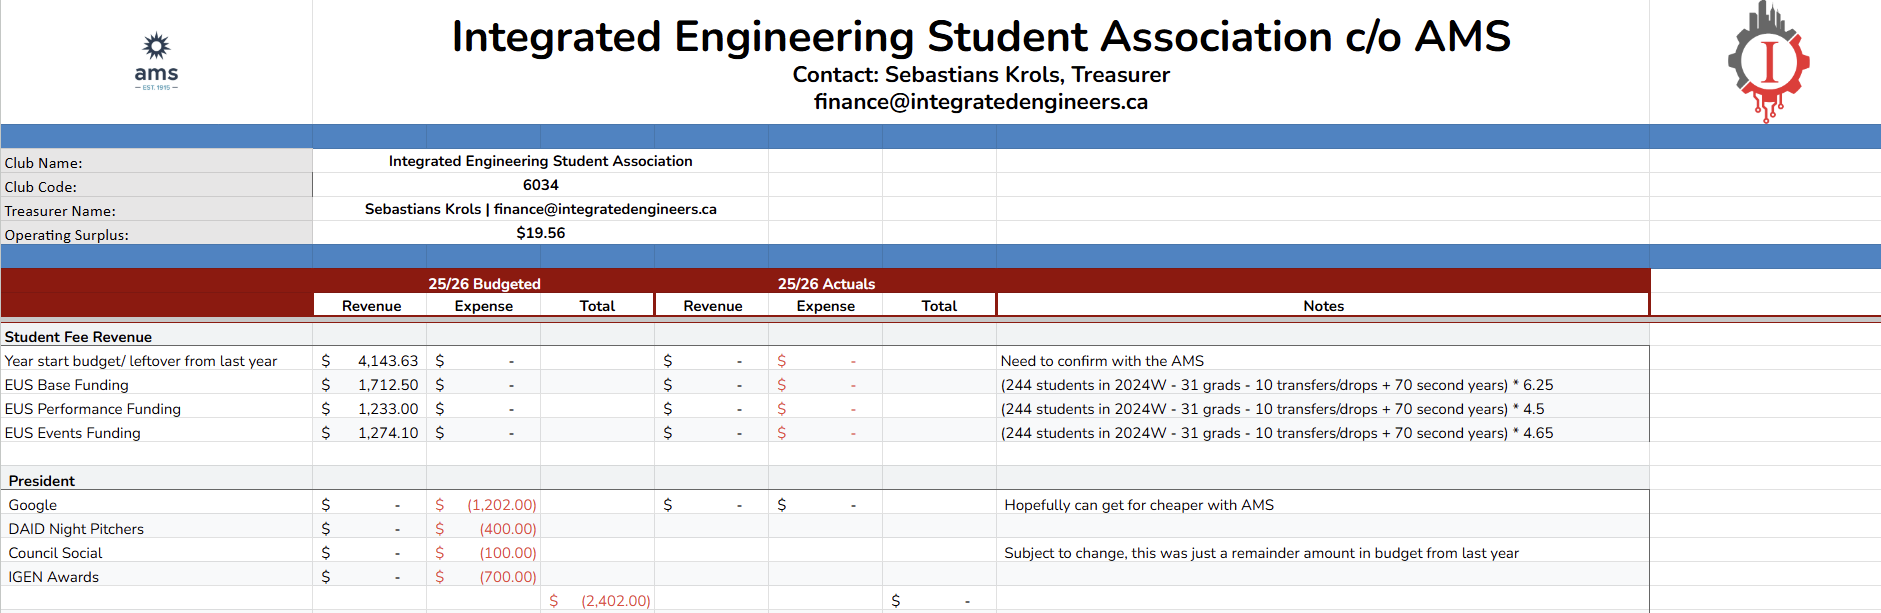Select the 'President' section heading

coord(42,481)
